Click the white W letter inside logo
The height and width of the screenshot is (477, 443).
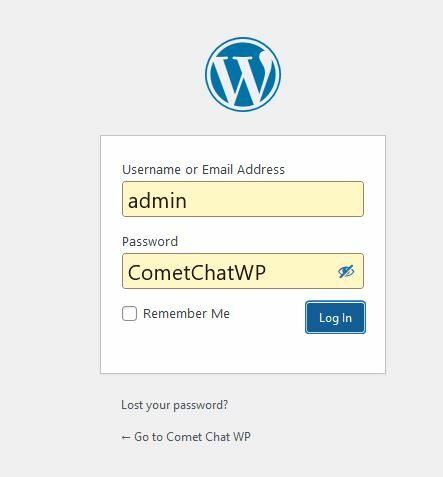coord(243,77)
